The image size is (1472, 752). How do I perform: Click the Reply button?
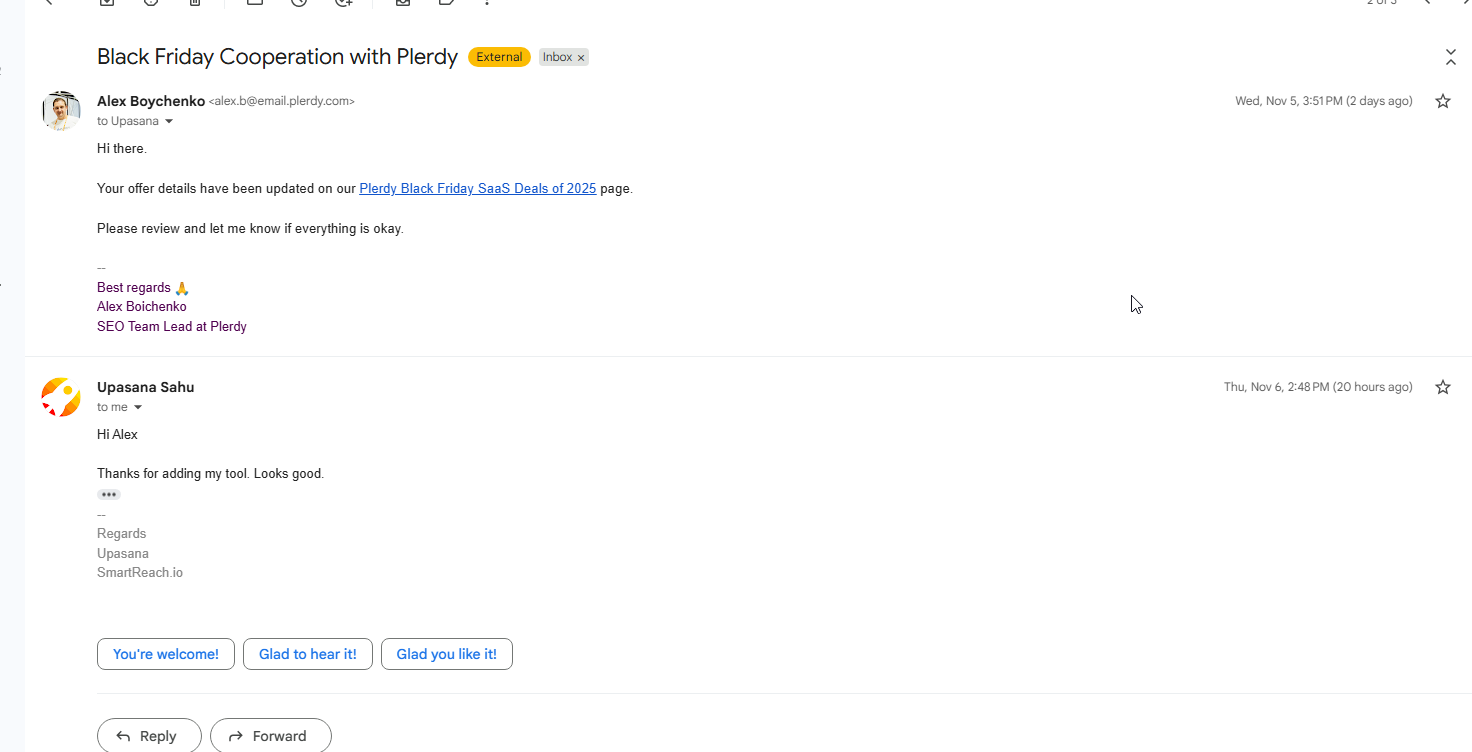click(148, 736)
